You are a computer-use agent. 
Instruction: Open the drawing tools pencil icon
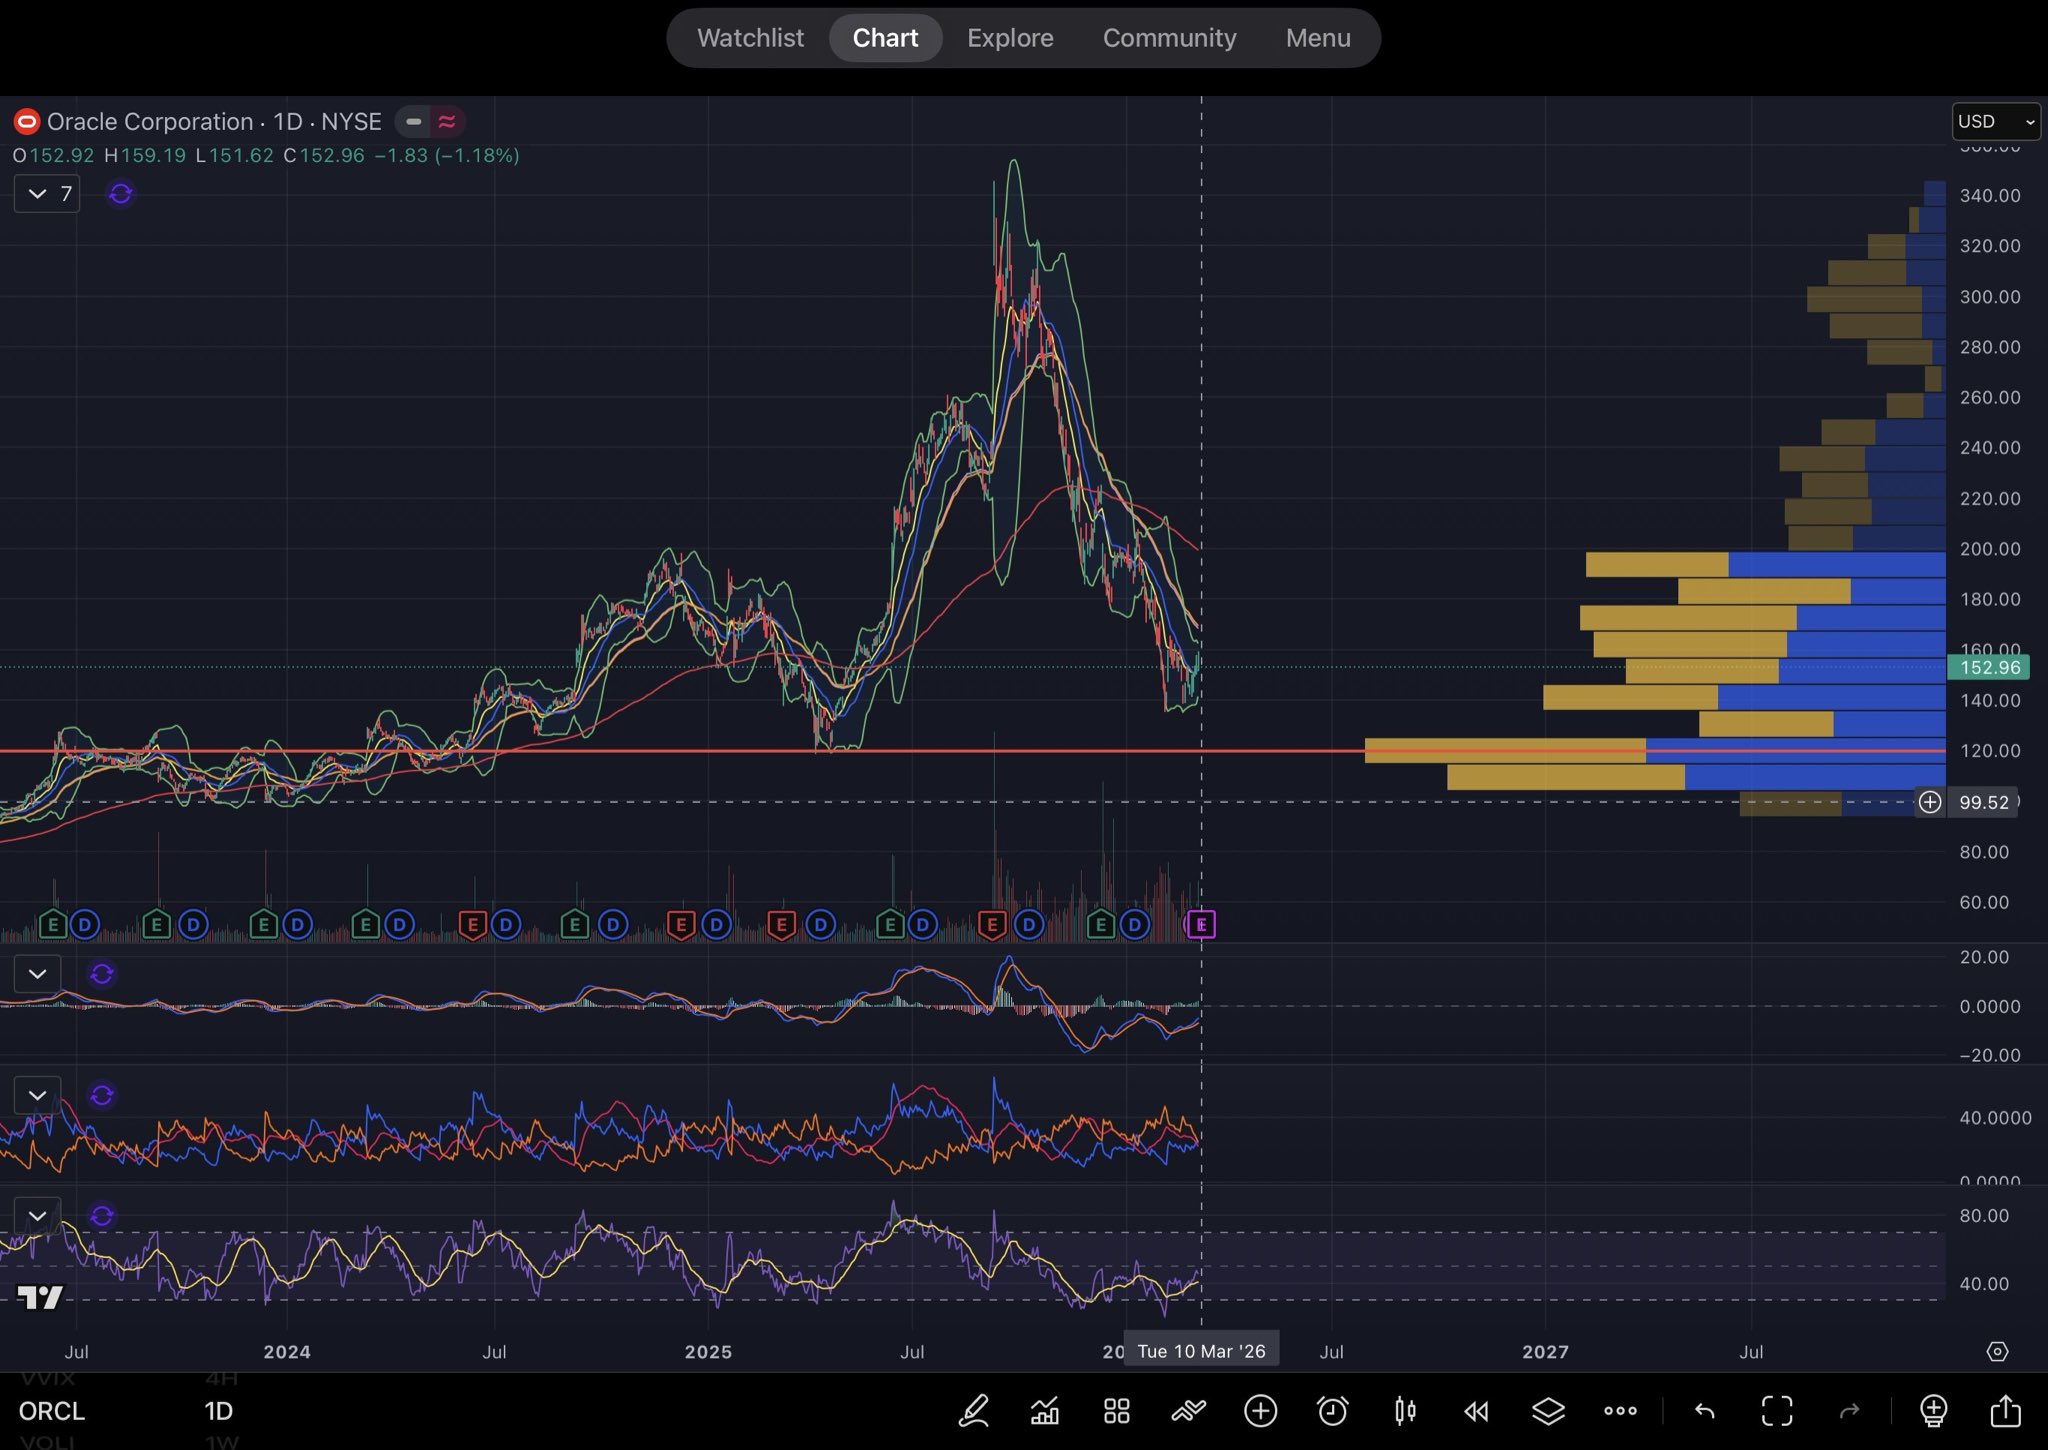pos(973,1411)
